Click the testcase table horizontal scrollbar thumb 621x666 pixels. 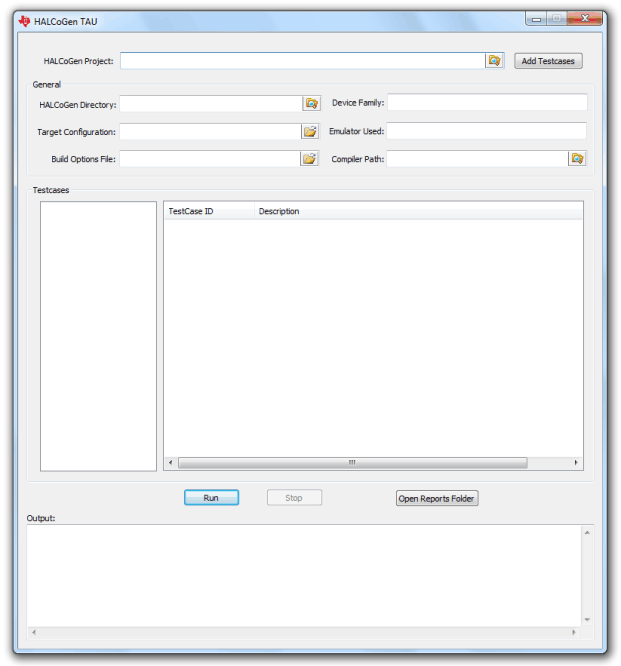tap(353, 463)
